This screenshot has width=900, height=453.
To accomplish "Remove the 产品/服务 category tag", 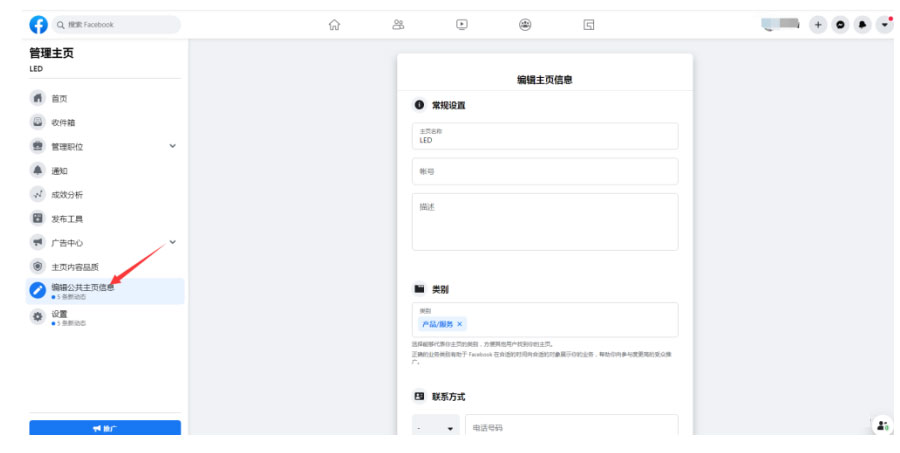I will coord(460,324).
